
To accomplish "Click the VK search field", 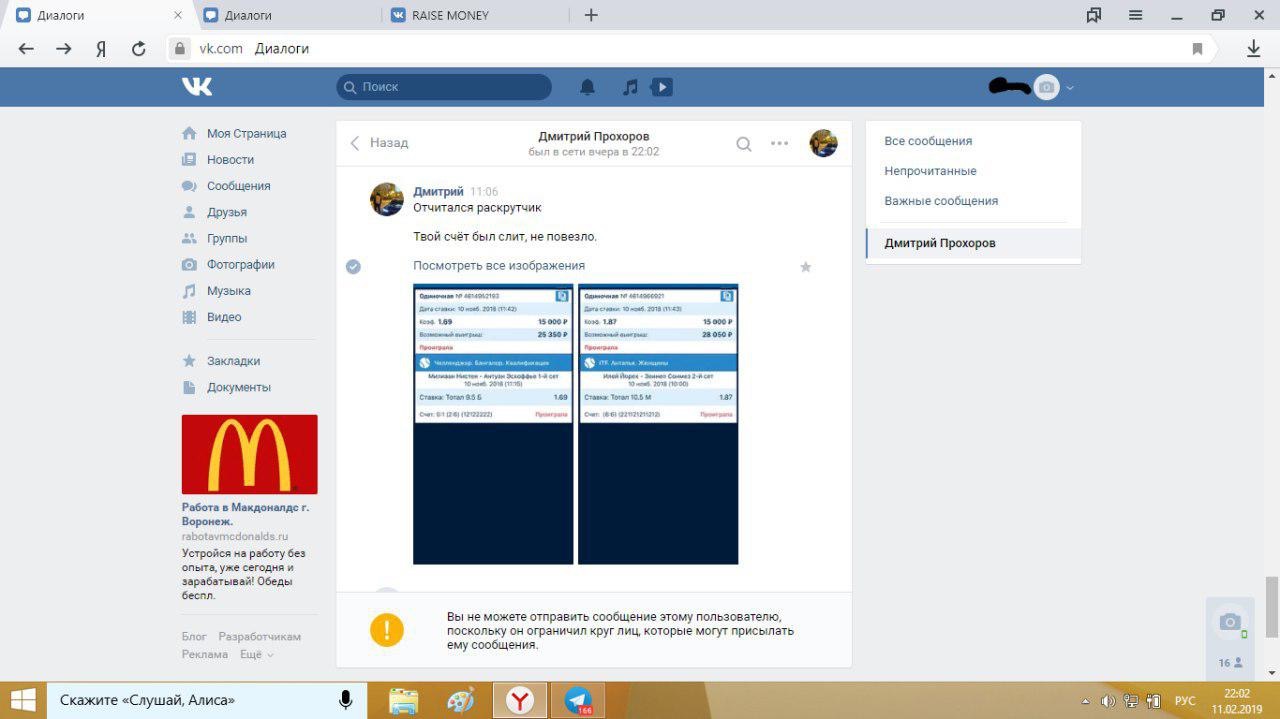I will (444, 87).
